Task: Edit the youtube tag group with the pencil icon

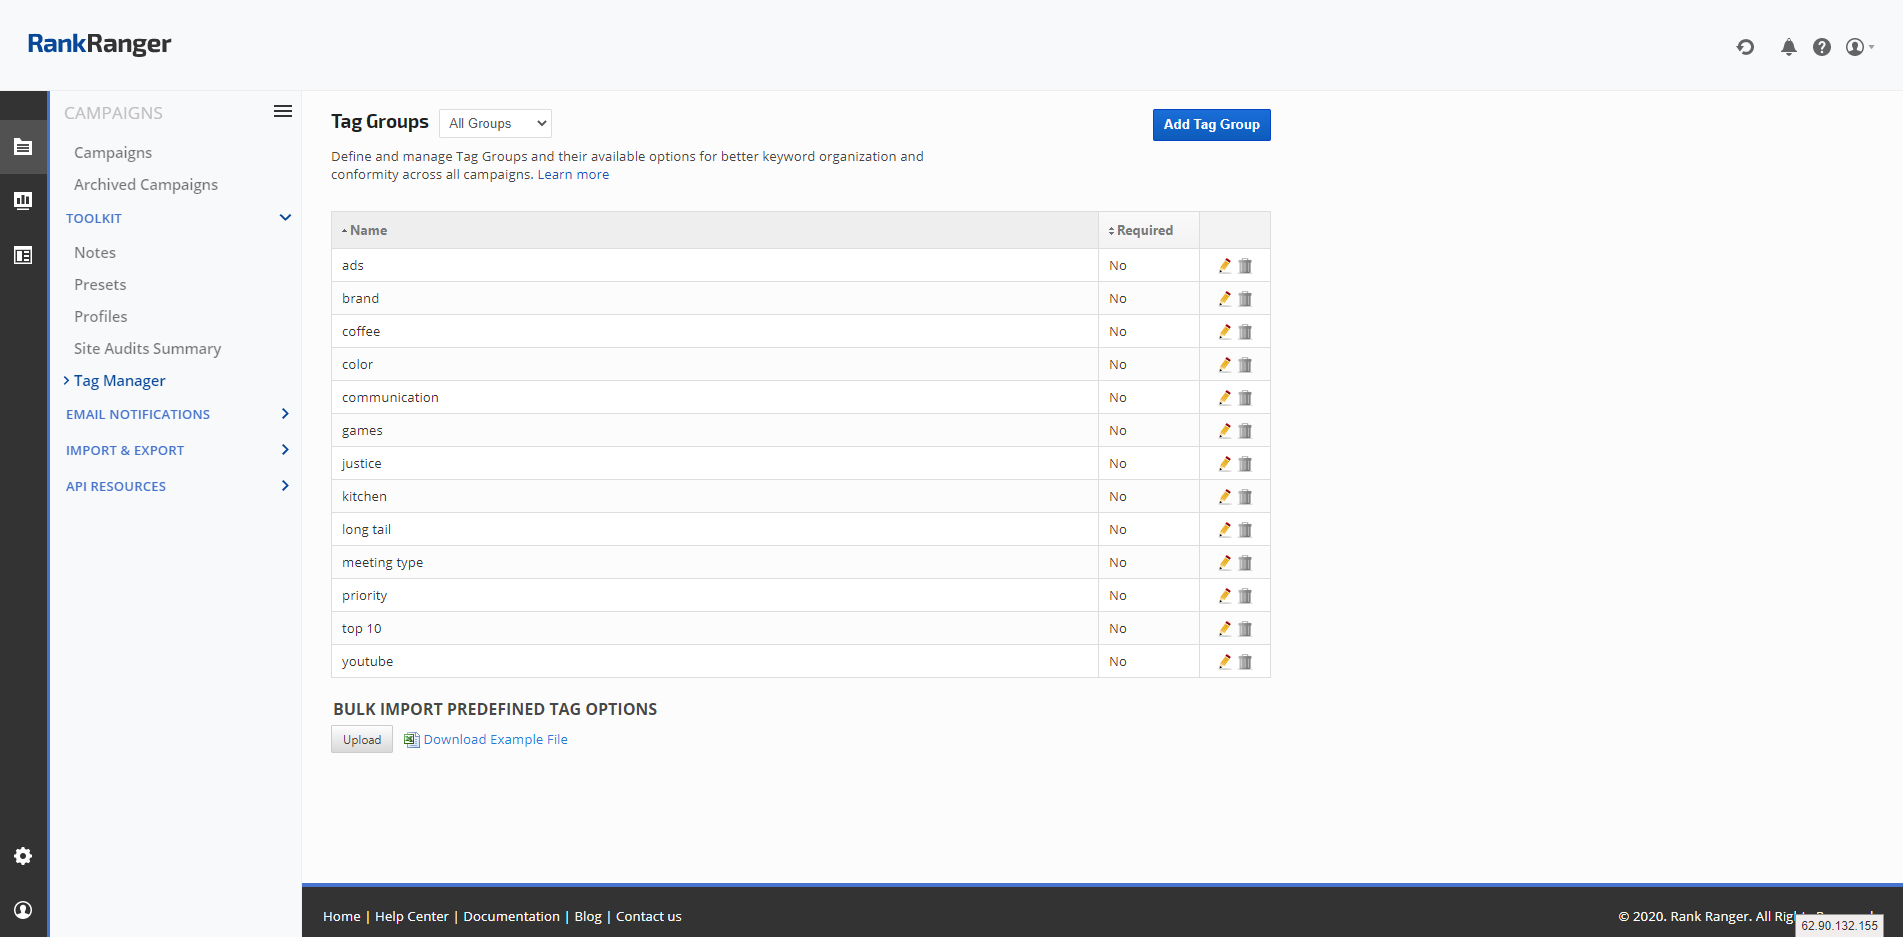Action: click(x=1224, y=662)
